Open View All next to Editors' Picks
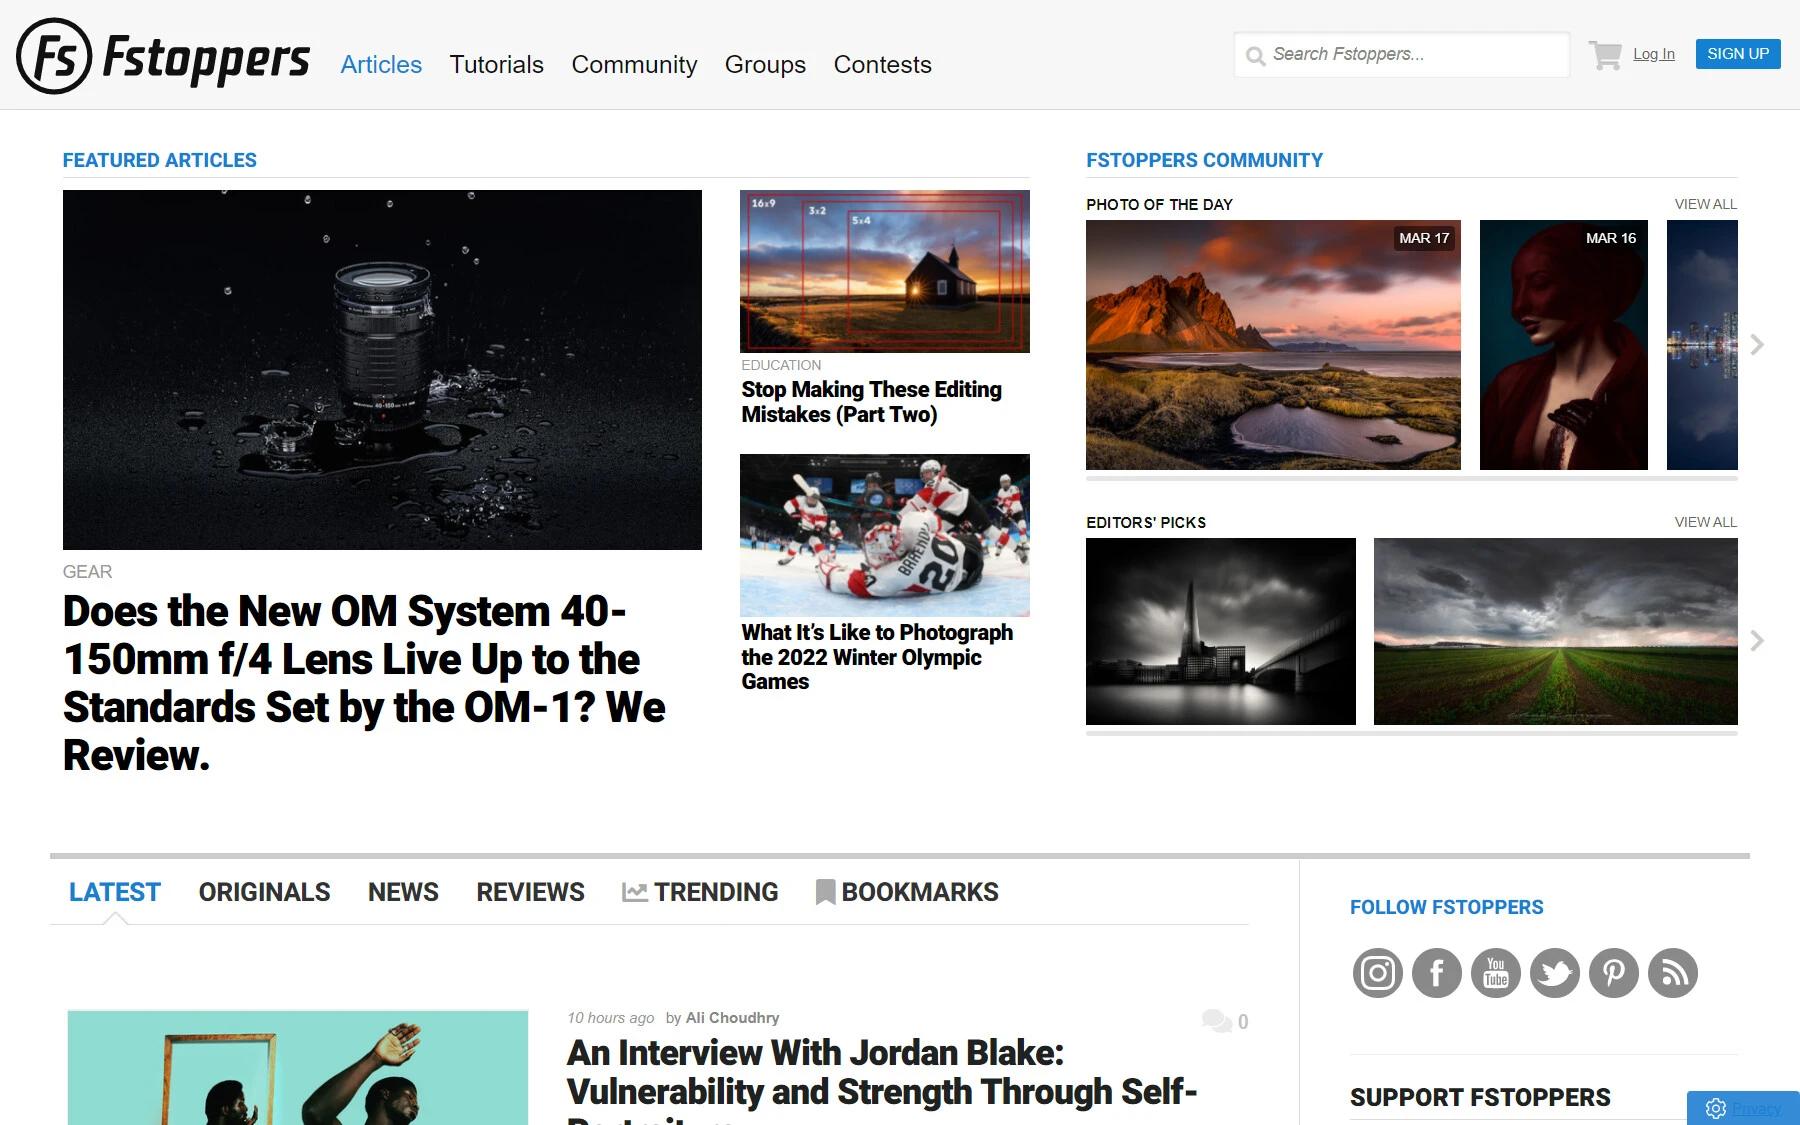This screenshot has width=1800, height=1125. (1704, 522)
